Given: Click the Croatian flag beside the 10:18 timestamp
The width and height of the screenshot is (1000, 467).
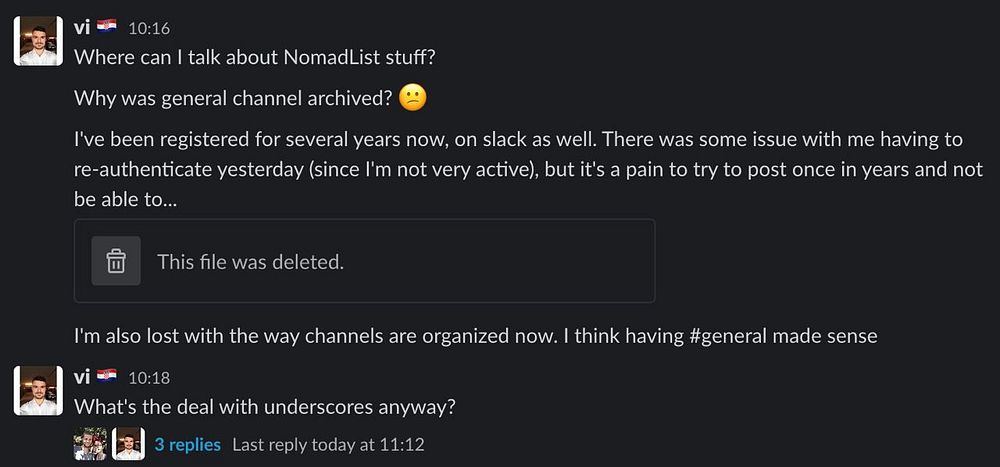Looking at the screenshot, I should (107, 376).
